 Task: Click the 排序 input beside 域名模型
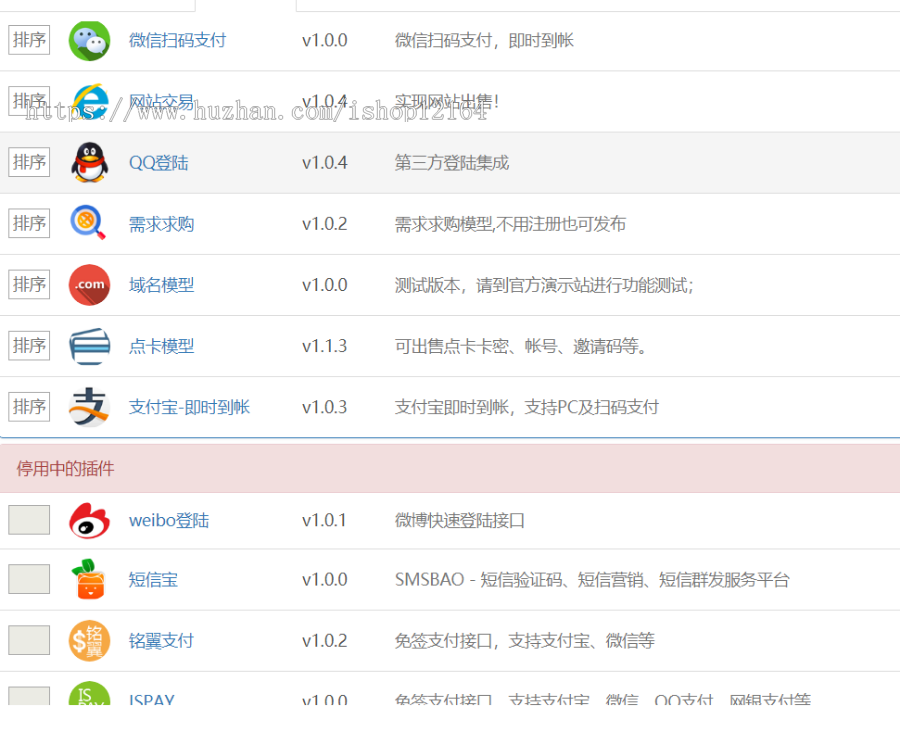tap(28, 284)
